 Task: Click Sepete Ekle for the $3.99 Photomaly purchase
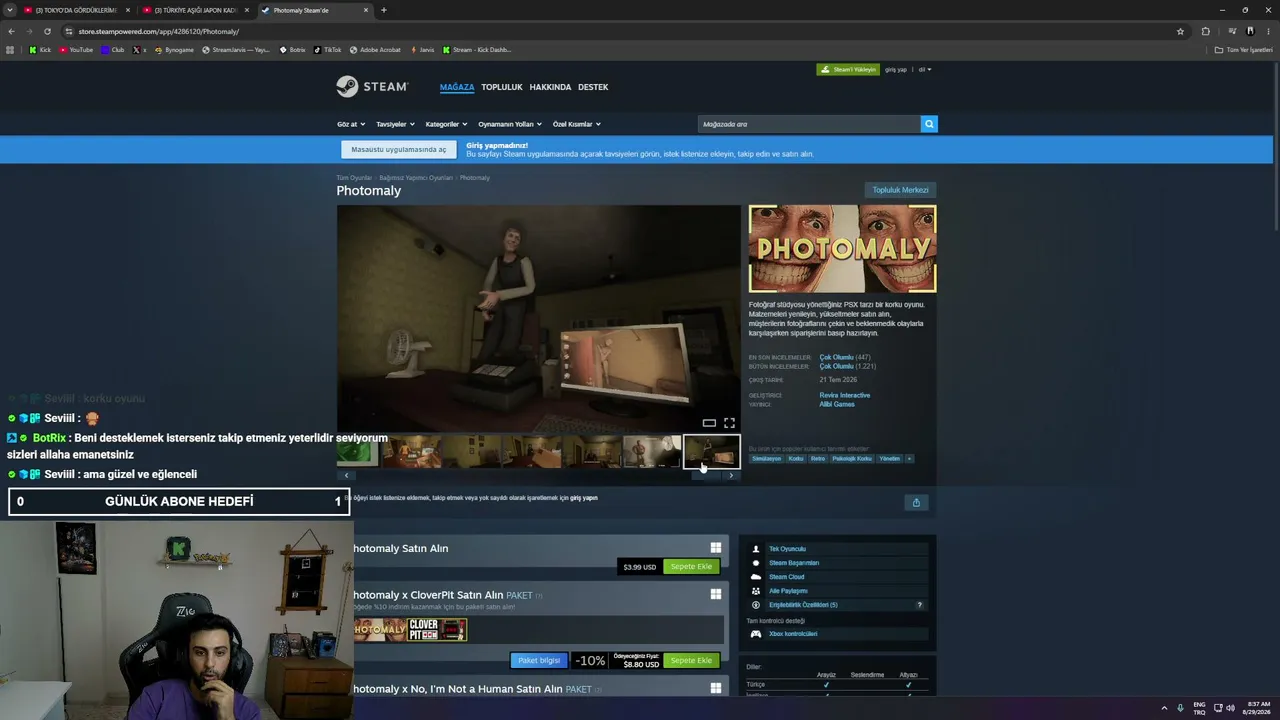pyautogui.click(x=691, y=567)
